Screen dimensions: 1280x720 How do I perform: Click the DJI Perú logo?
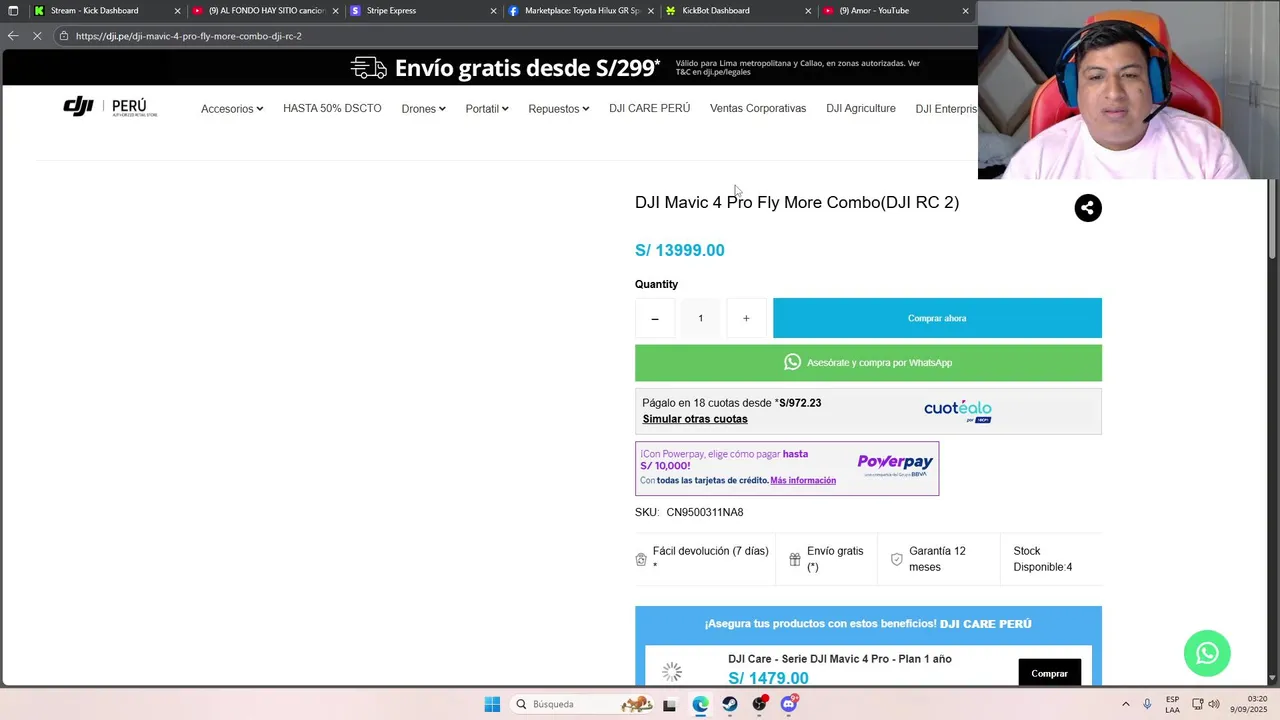[110, 107]
